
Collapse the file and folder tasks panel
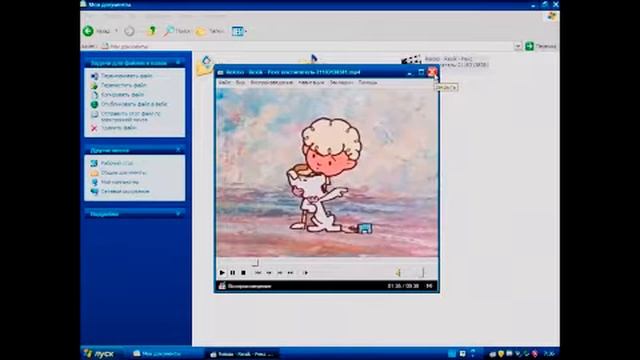tap(178, 63)
